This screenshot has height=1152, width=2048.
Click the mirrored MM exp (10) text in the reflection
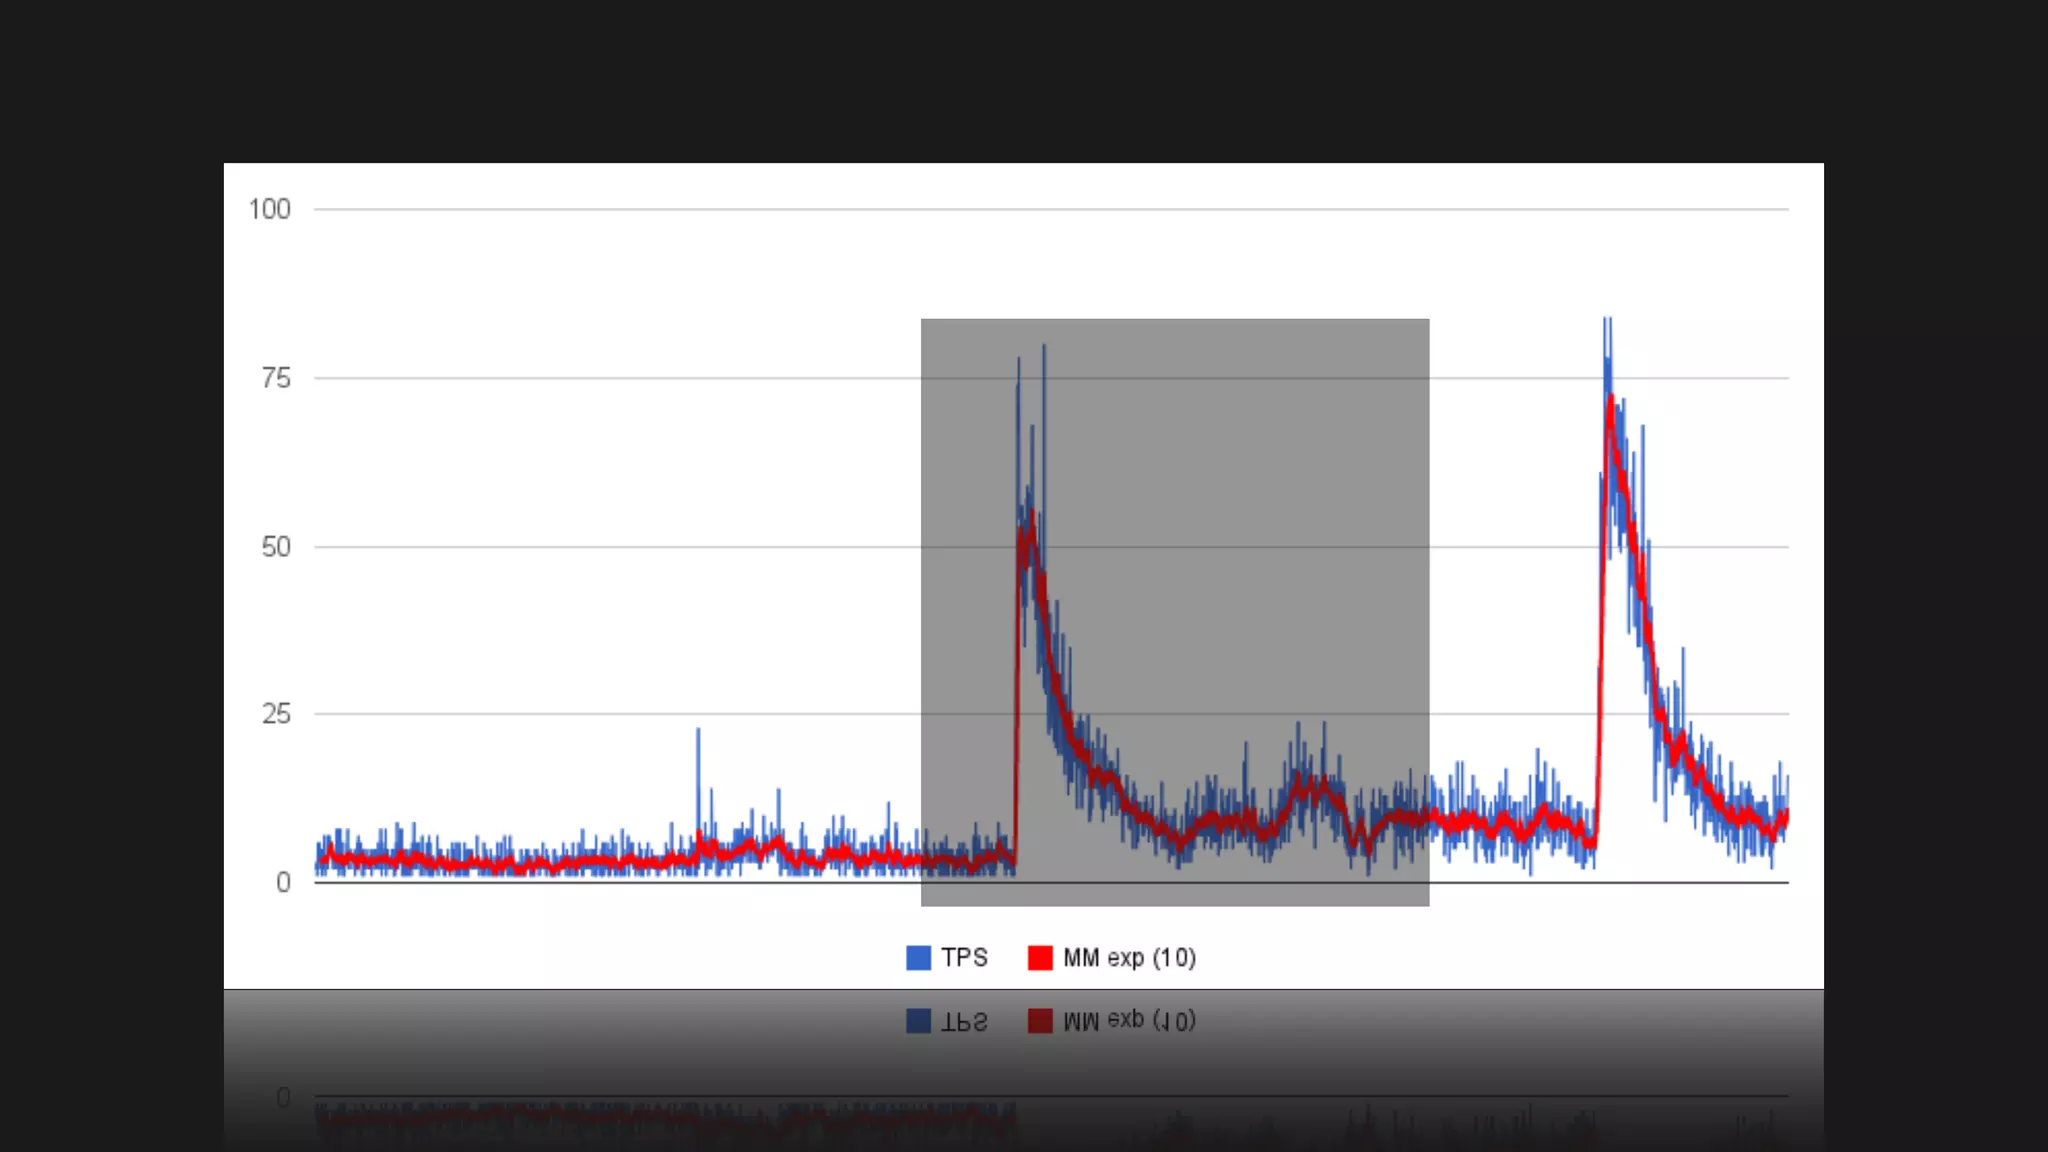tap(1129, 1021)
